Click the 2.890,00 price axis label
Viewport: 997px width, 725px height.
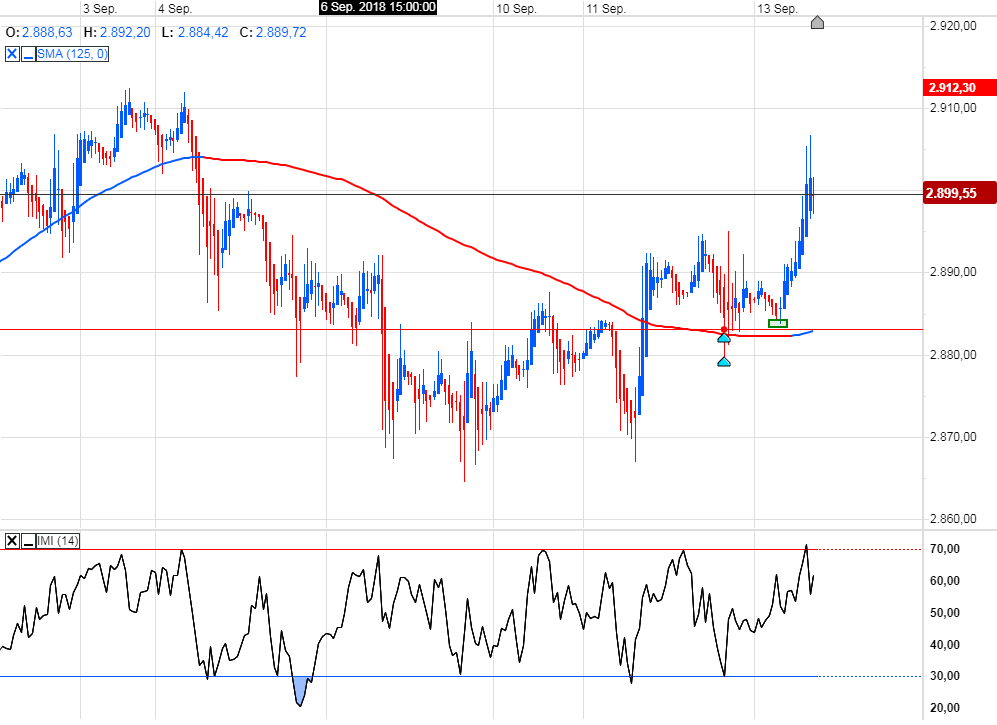[x=952, y=272]
